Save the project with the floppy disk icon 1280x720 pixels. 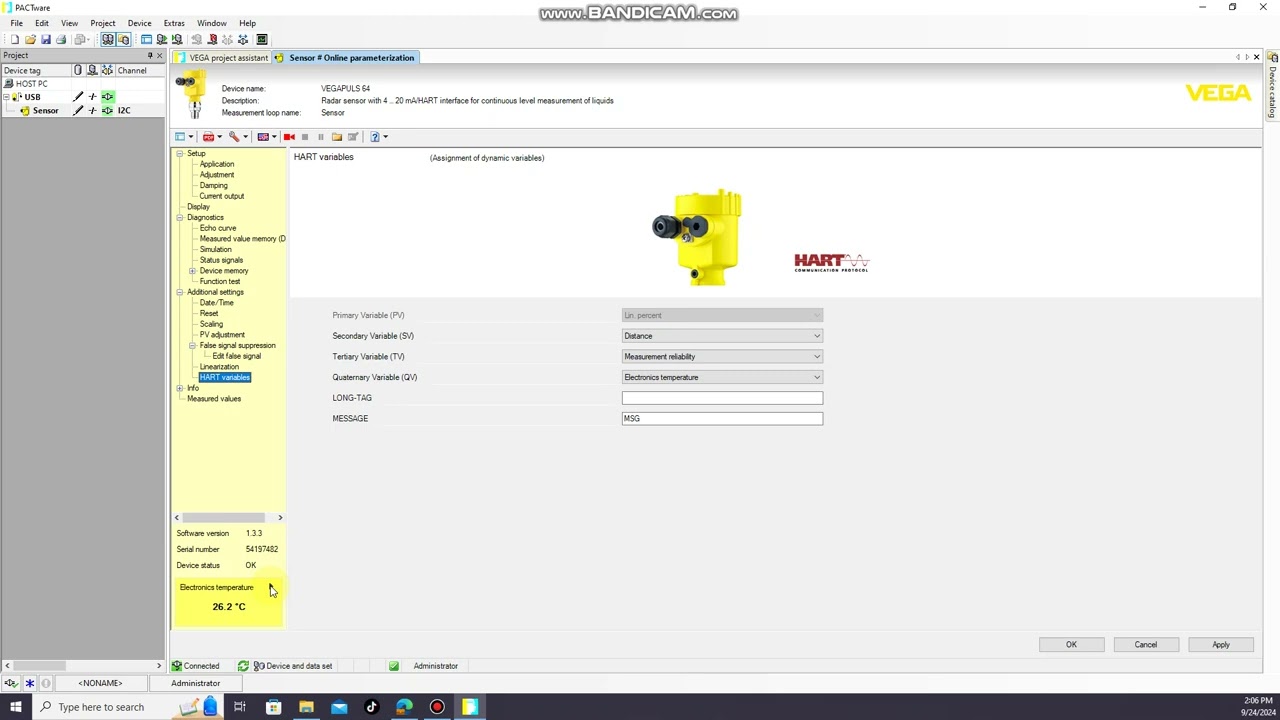point(45,40)
